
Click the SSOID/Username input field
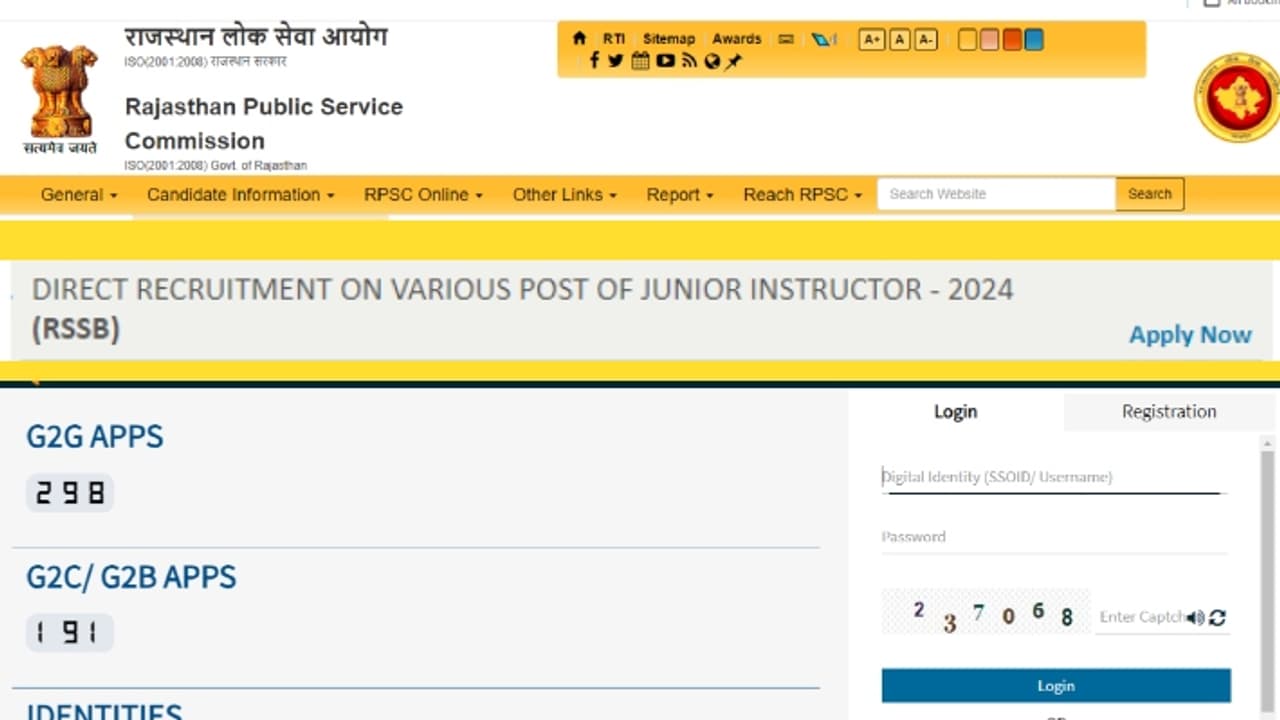tap(1050, 477)
